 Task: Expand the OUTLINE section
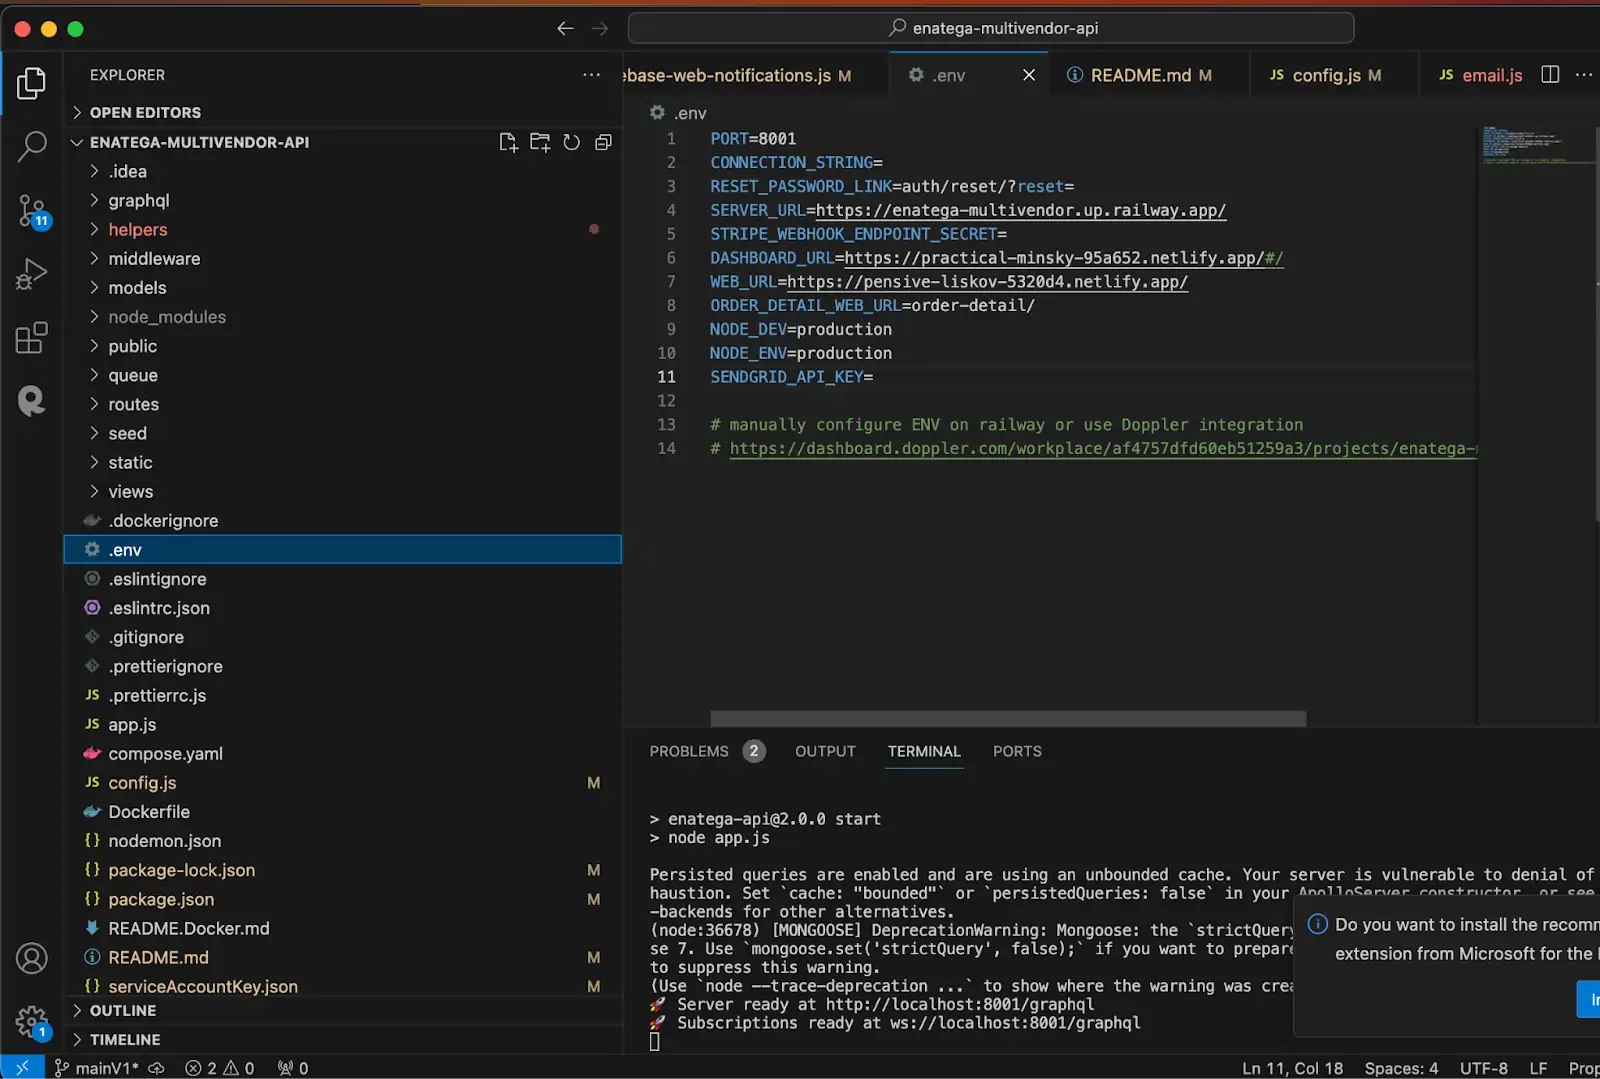(122, 1011)
